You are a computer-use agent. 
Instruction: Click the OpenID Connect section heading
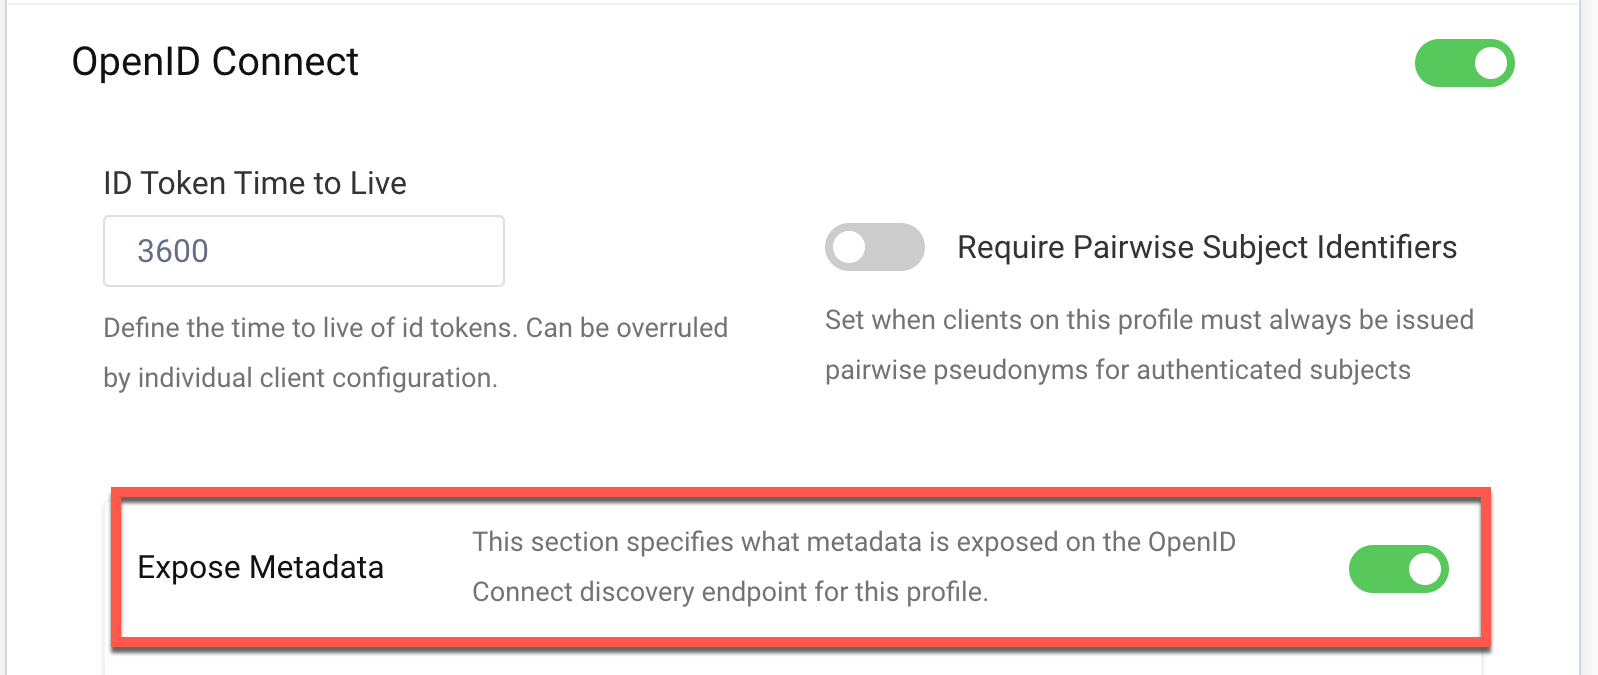click(215, 62)
